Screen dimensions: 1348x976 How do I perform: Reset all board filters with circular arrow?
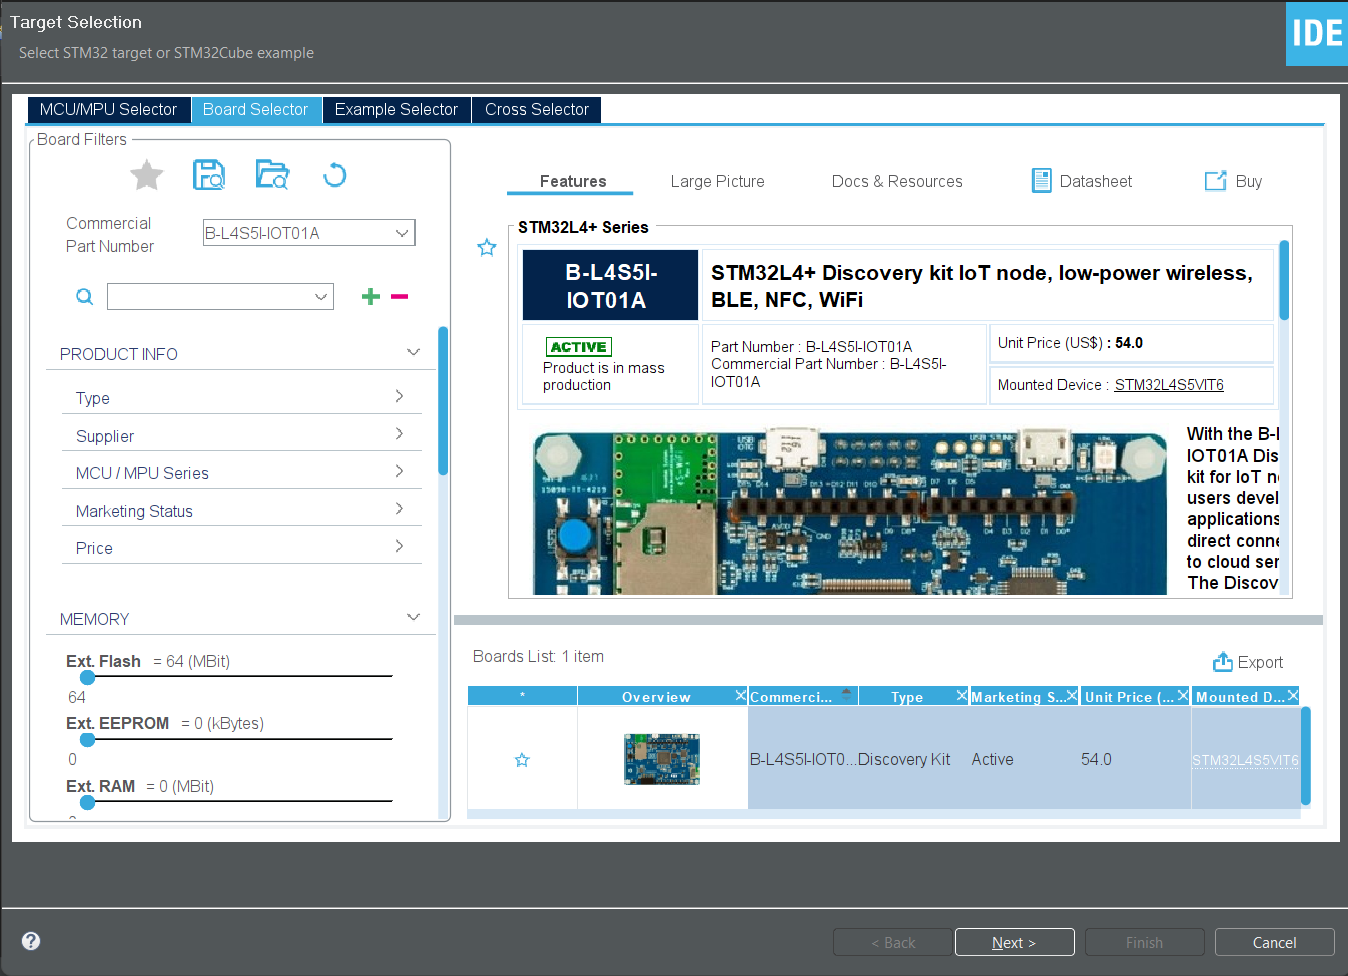point(335,174)
